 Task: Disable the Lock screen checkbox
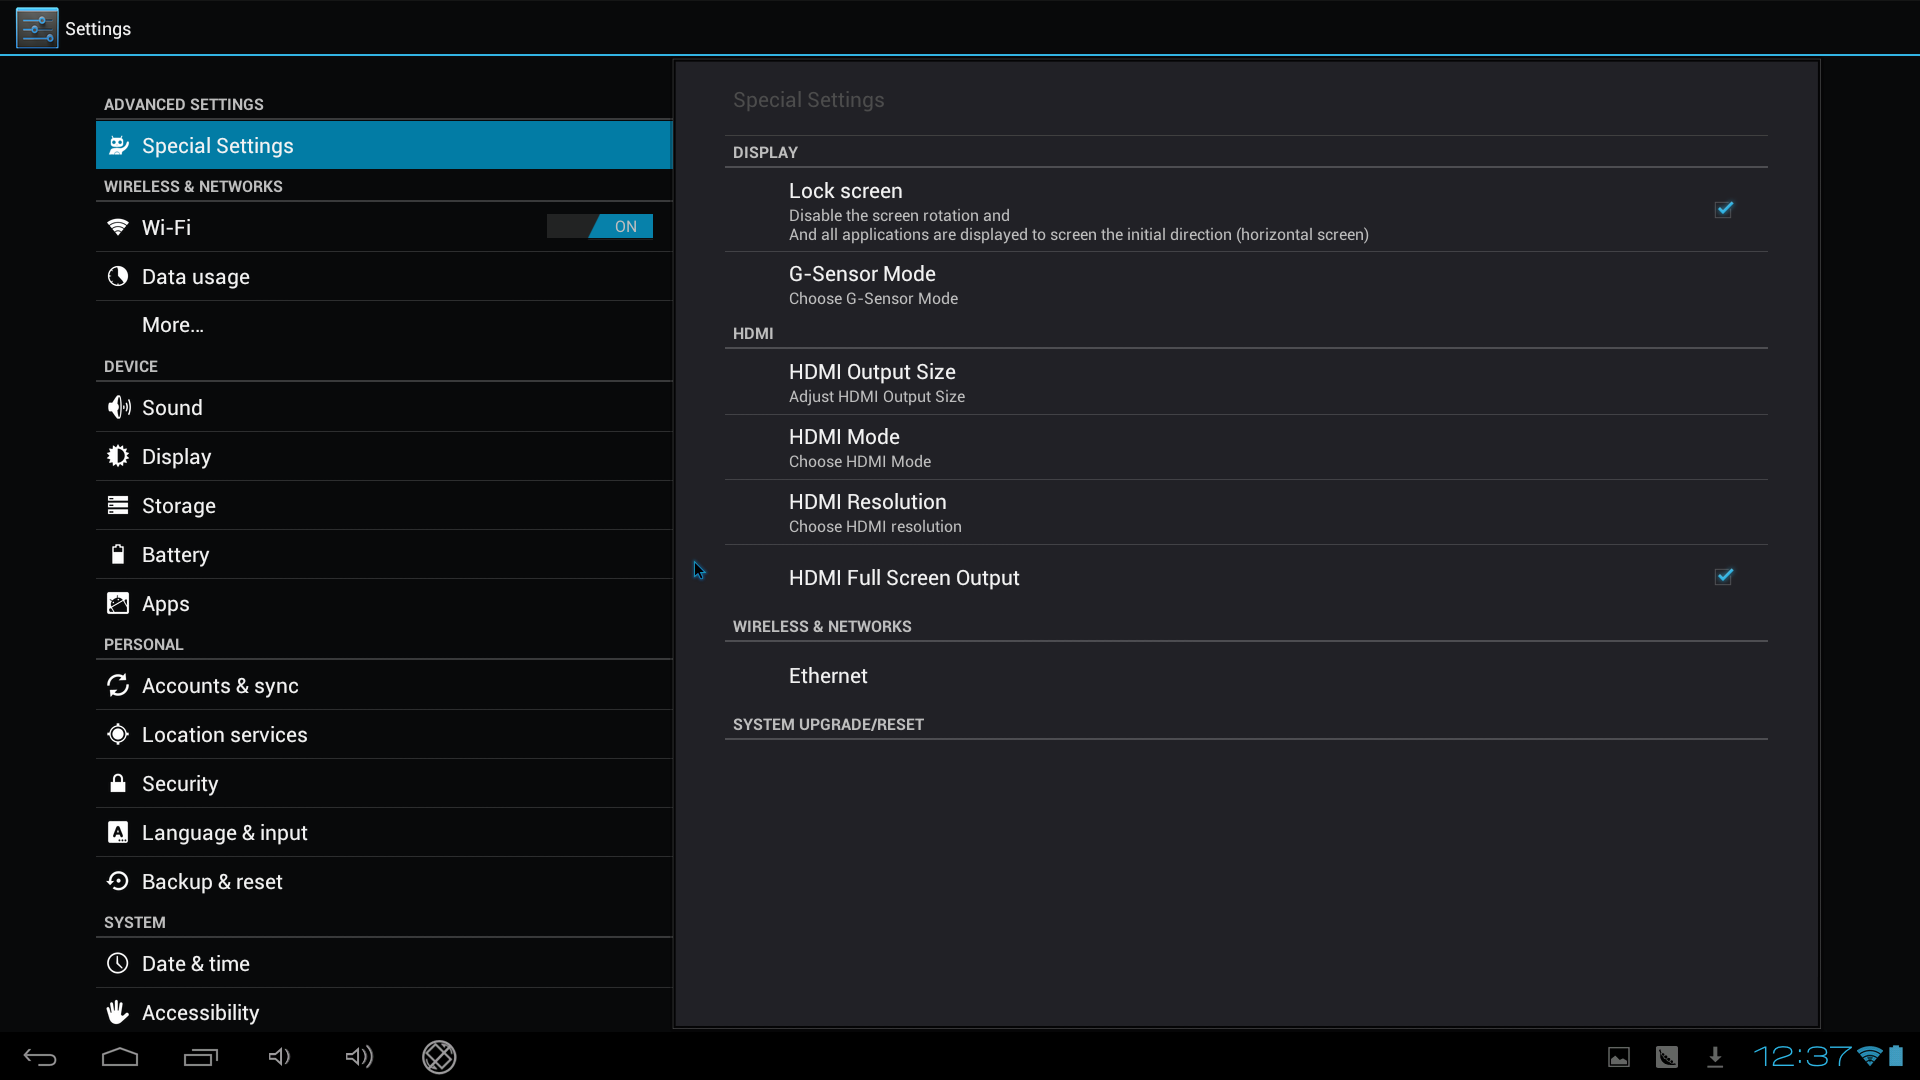point(1724,210)
